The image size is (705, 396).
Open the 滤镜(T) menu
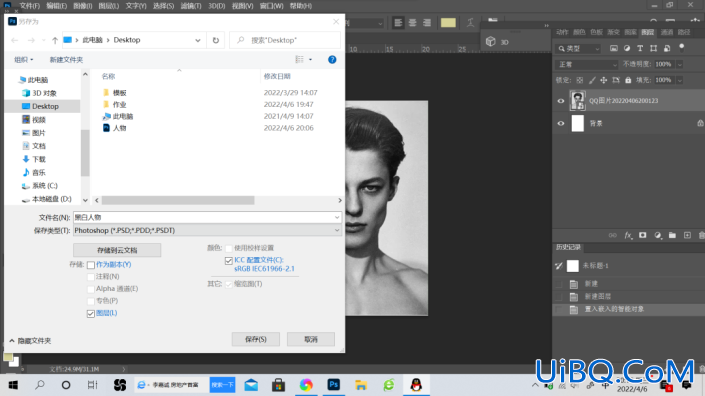191,6
